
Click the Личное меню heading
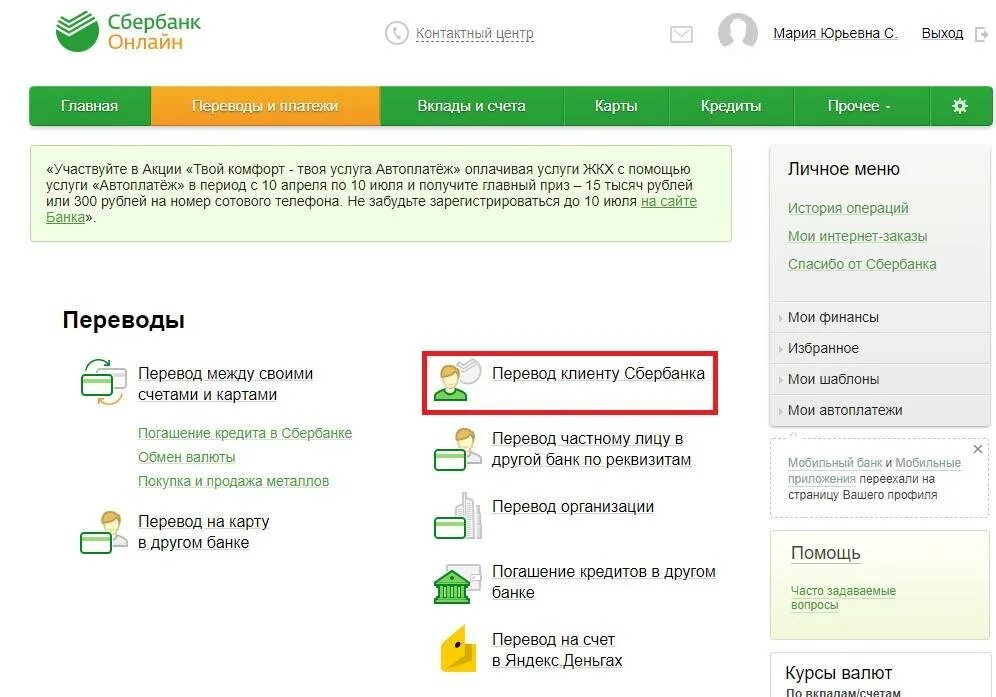844,169
